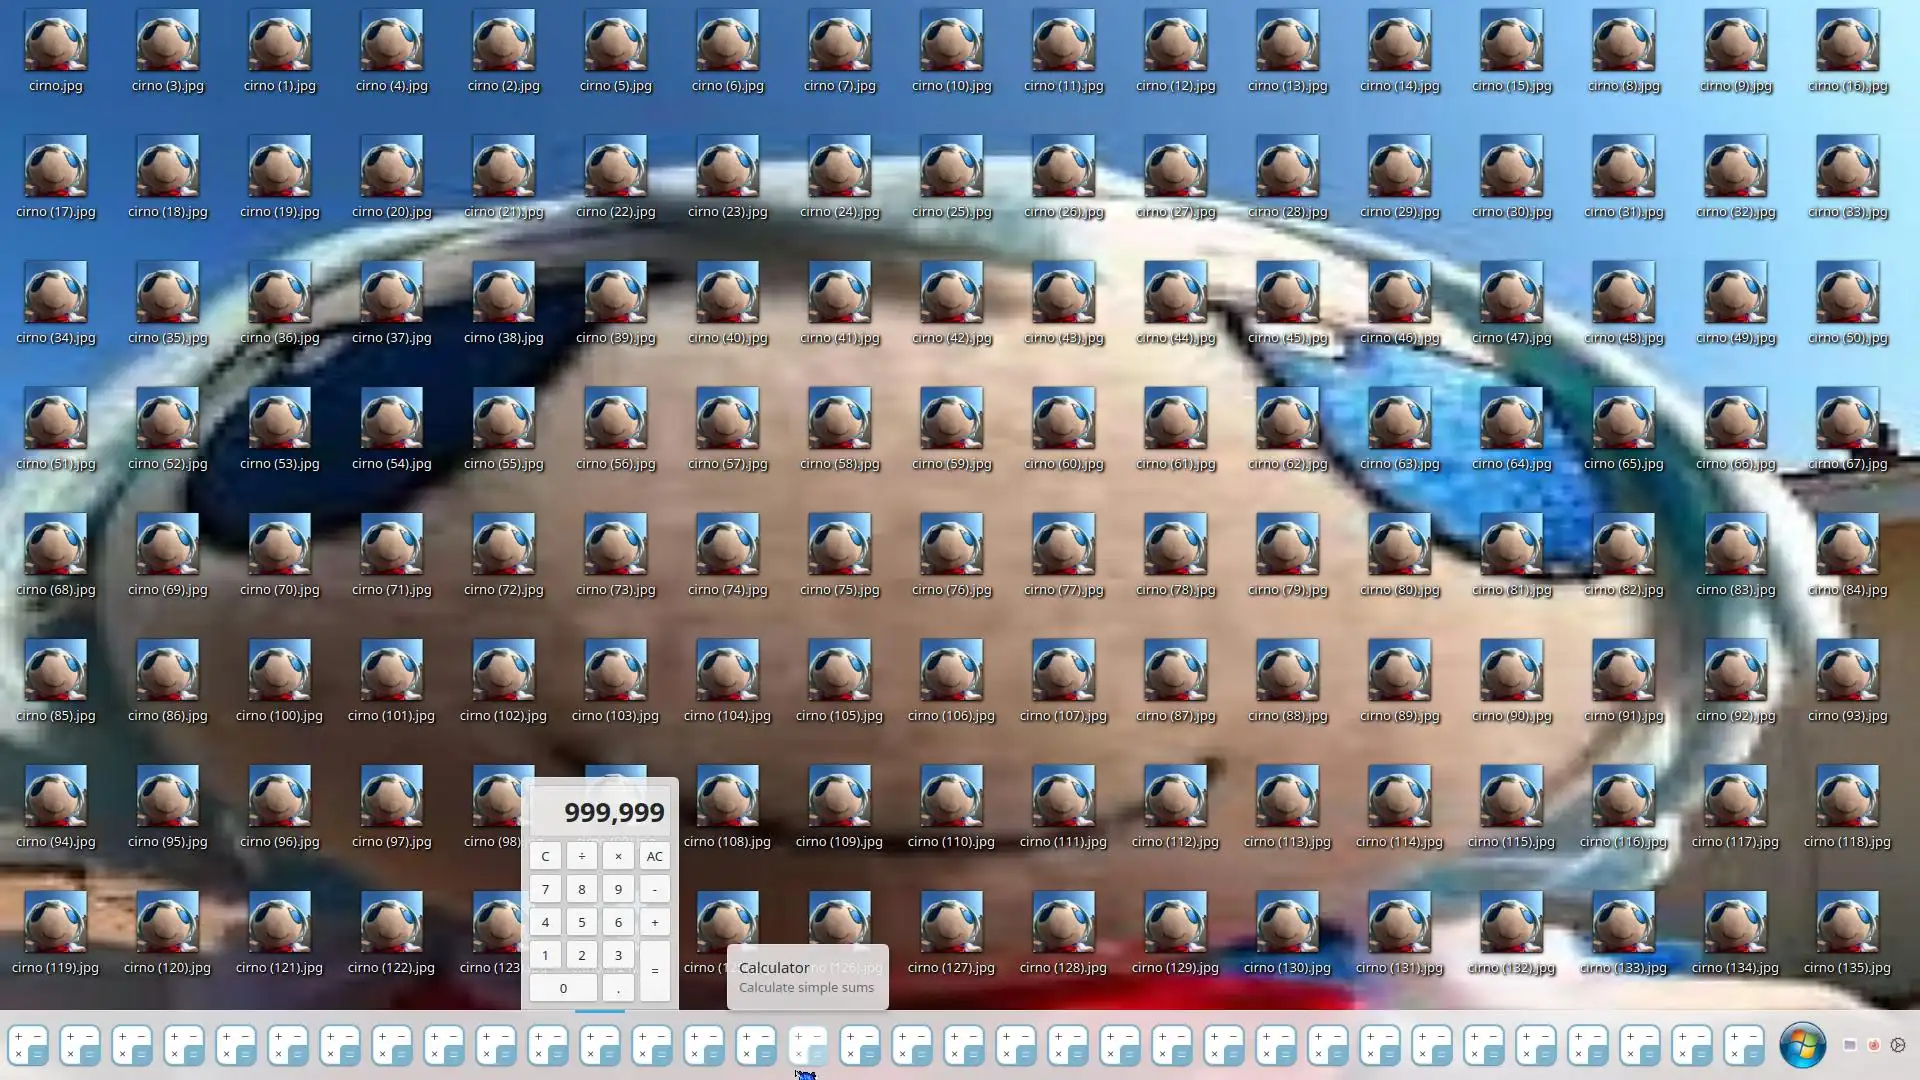Viewport: 1920px width, 1080px height.
Task: Click the gear-shaped system tray icon
Action: click(1898, 1045)
